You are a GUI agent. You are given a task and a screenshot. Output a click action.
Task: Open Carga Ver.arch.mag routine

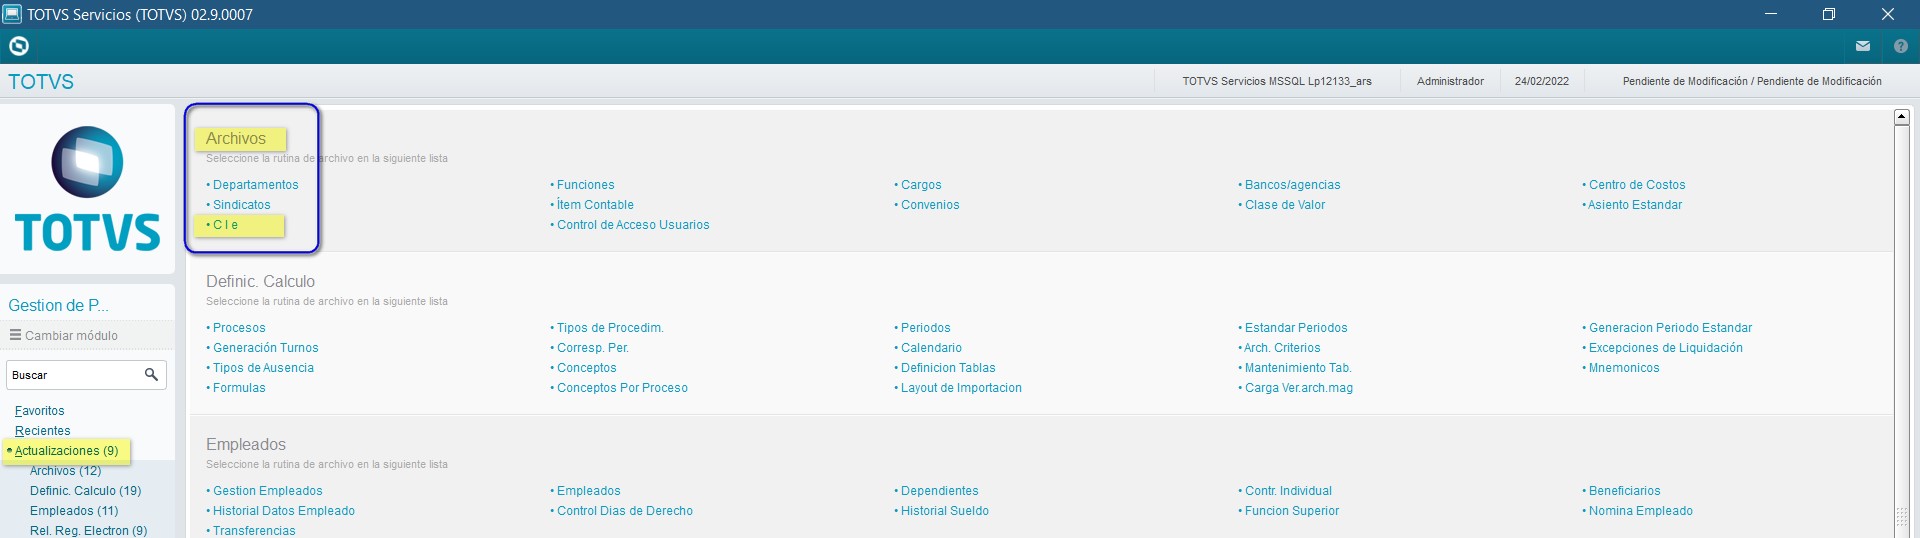coord(1299,388)
